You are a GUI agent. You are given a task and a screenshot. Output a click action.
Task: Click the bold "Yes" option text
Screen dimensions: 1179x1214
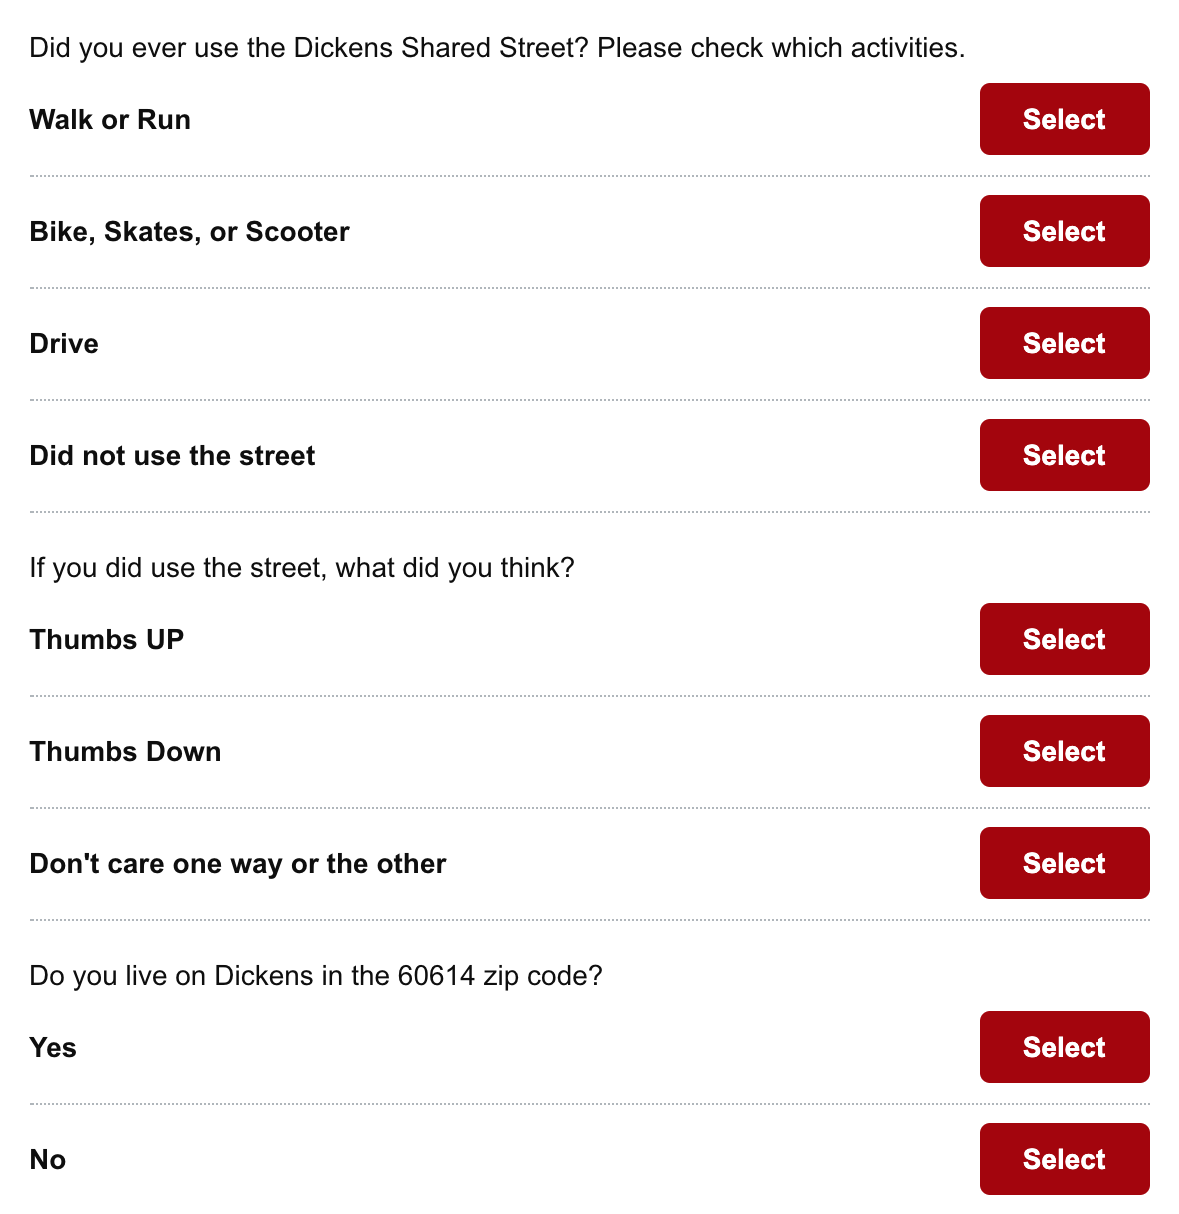click(53, 1048)
